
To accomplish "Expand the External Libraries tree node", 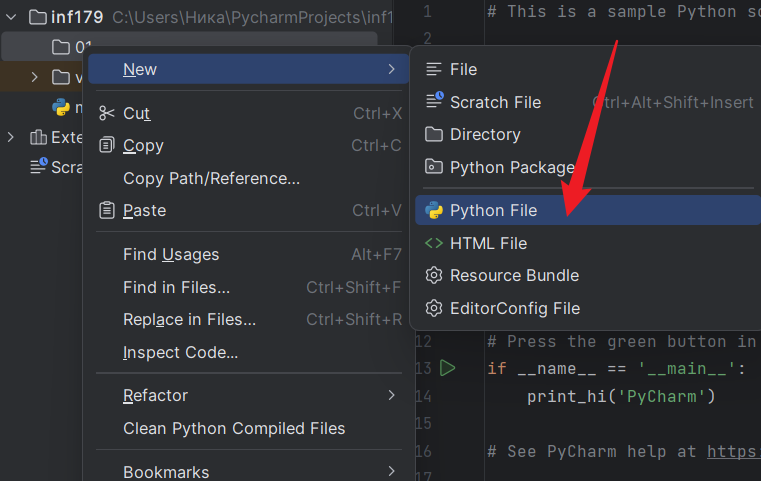I will point(12,137).
